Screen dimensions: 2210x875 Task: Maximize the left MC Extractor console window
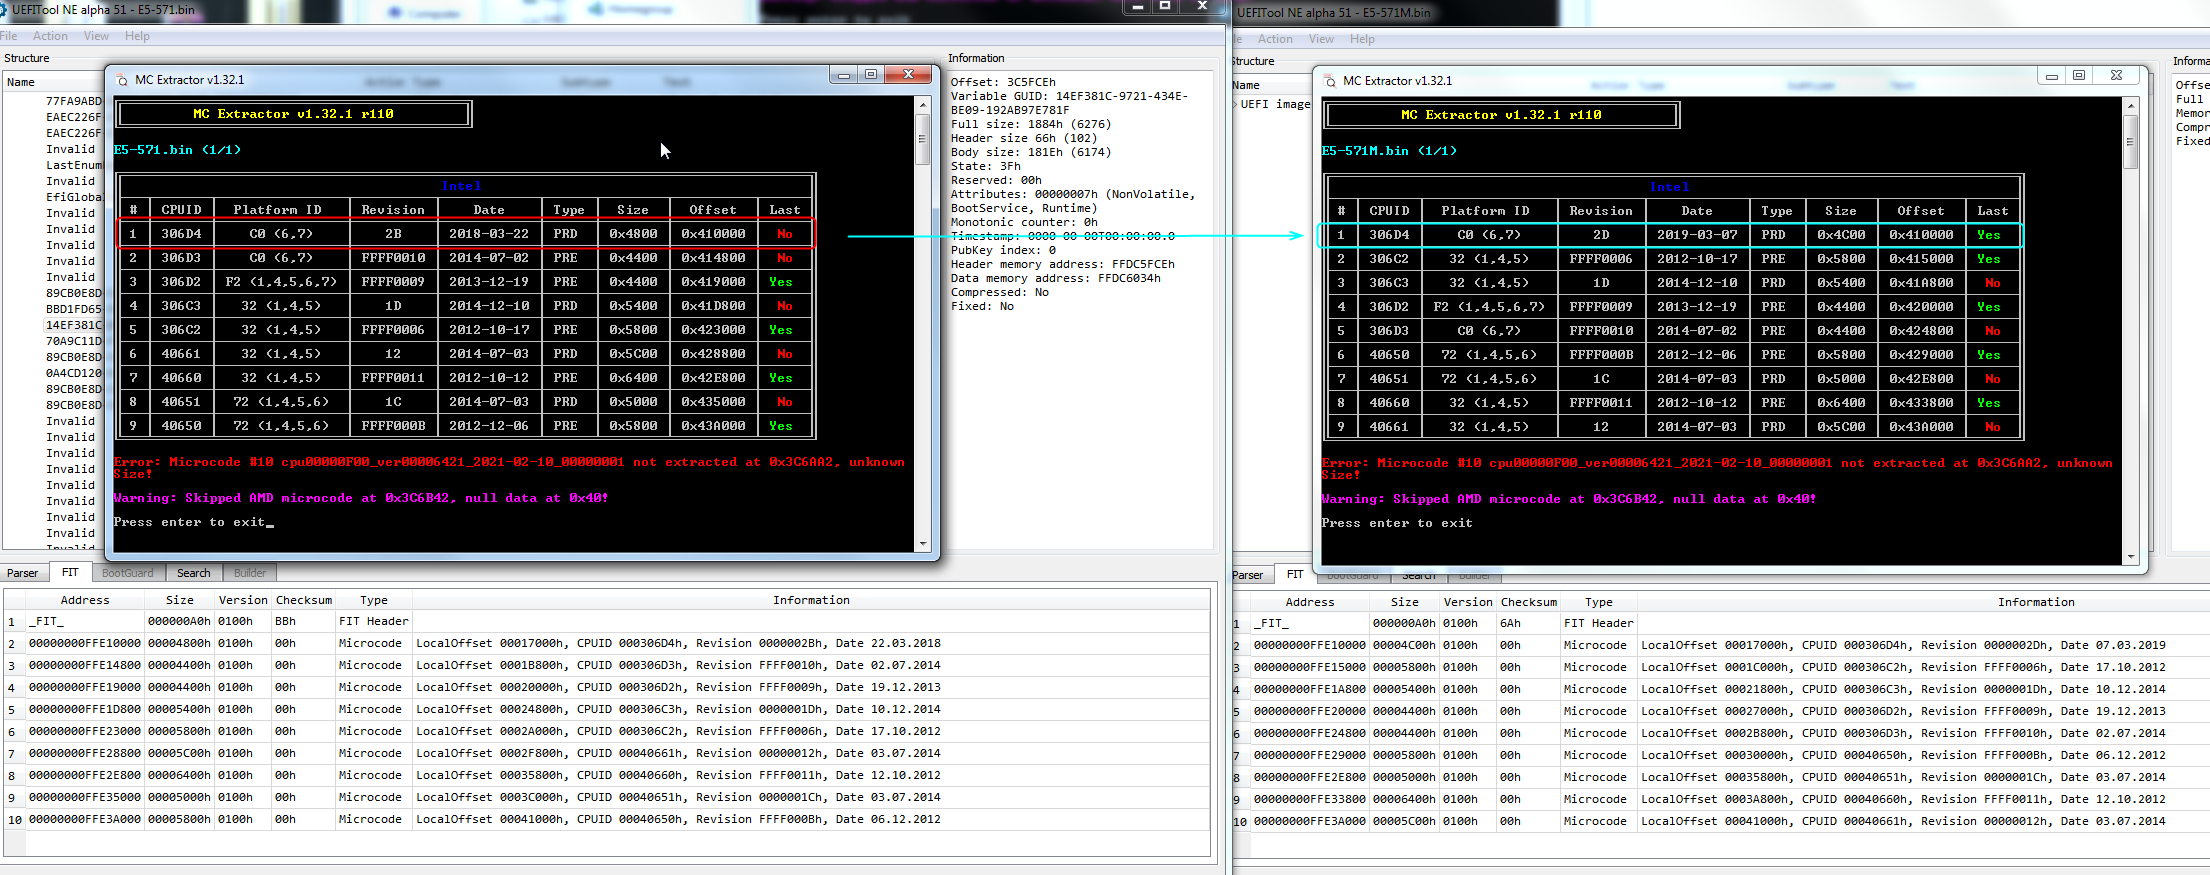point(871,74)
